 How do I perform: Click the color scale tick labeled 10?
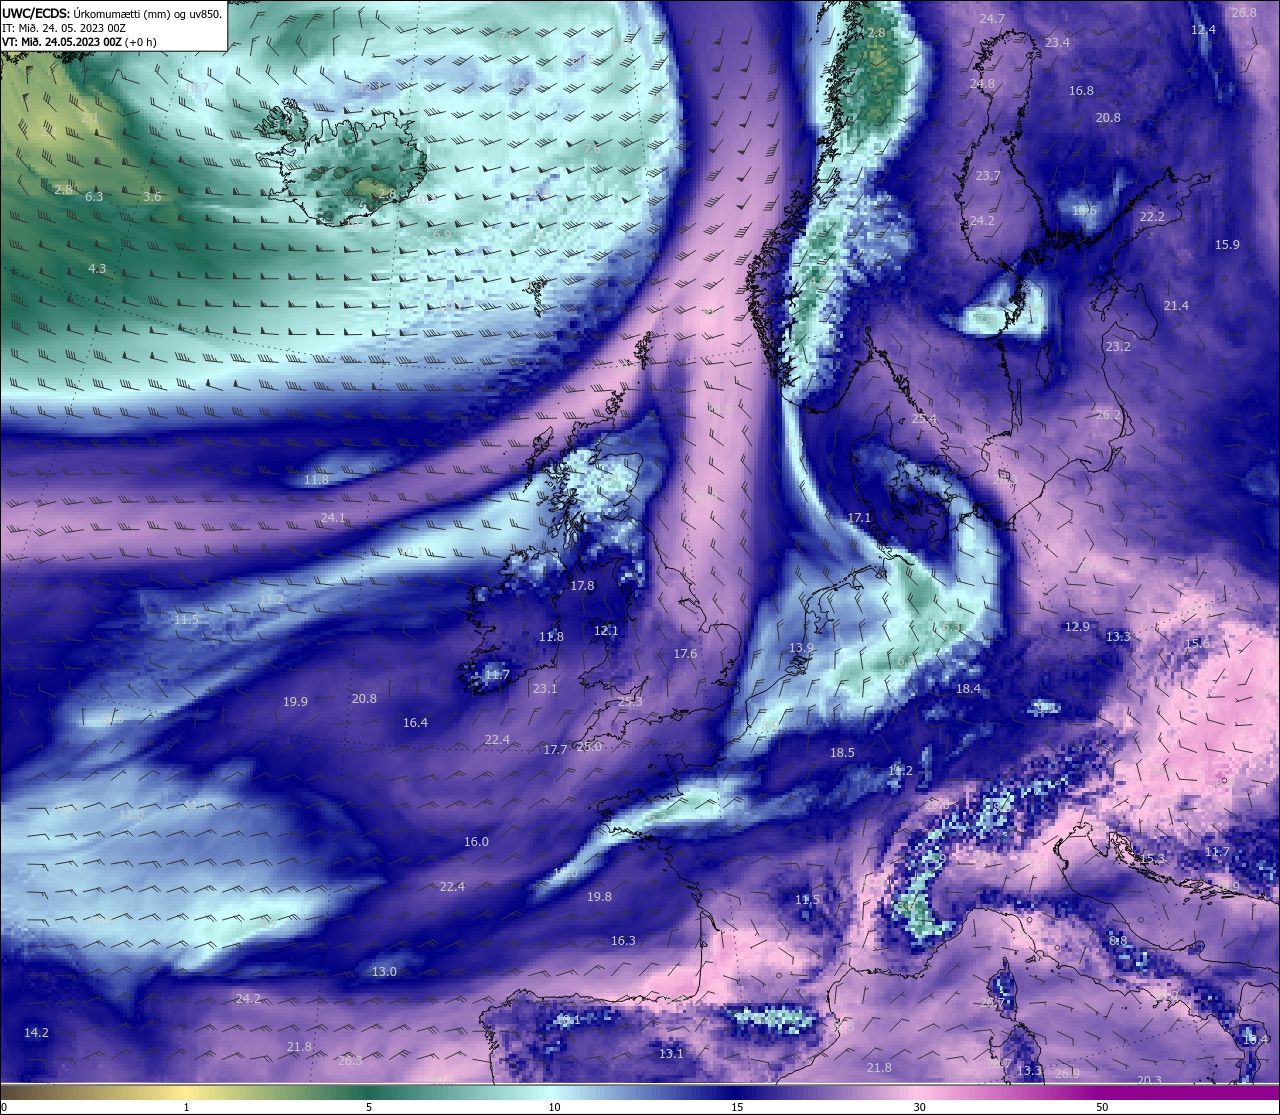coord(553,1107)
